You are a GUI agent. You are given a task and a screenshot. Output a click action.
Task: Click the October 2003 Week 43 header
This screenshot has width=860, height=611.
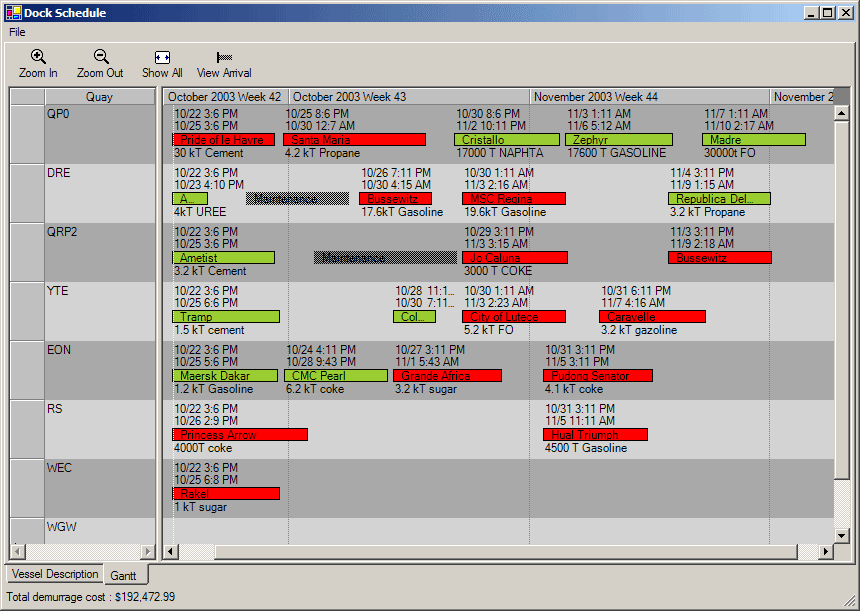click(409, 97)
